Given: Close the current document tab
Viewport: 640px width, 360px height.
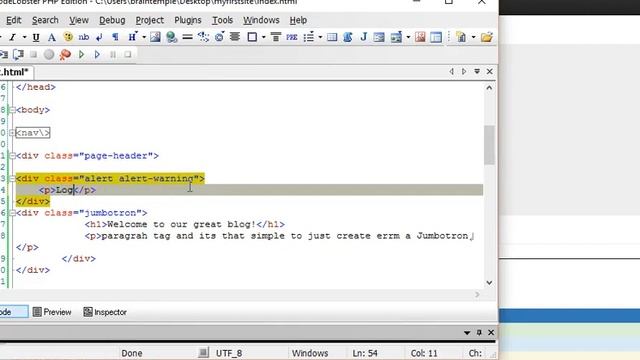Looking at the screenshot, I should (x=490, y=71).
